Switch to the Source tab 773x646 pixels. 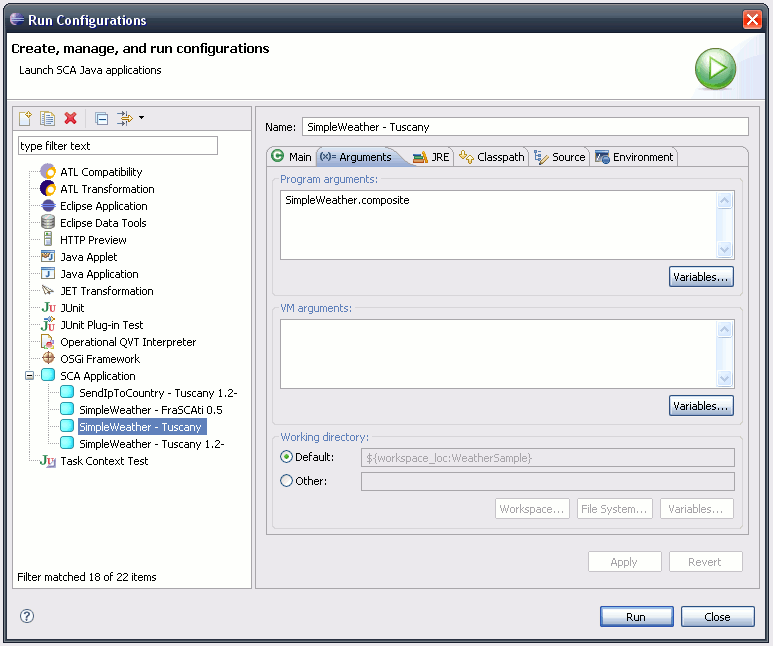(x=560, y=157)
